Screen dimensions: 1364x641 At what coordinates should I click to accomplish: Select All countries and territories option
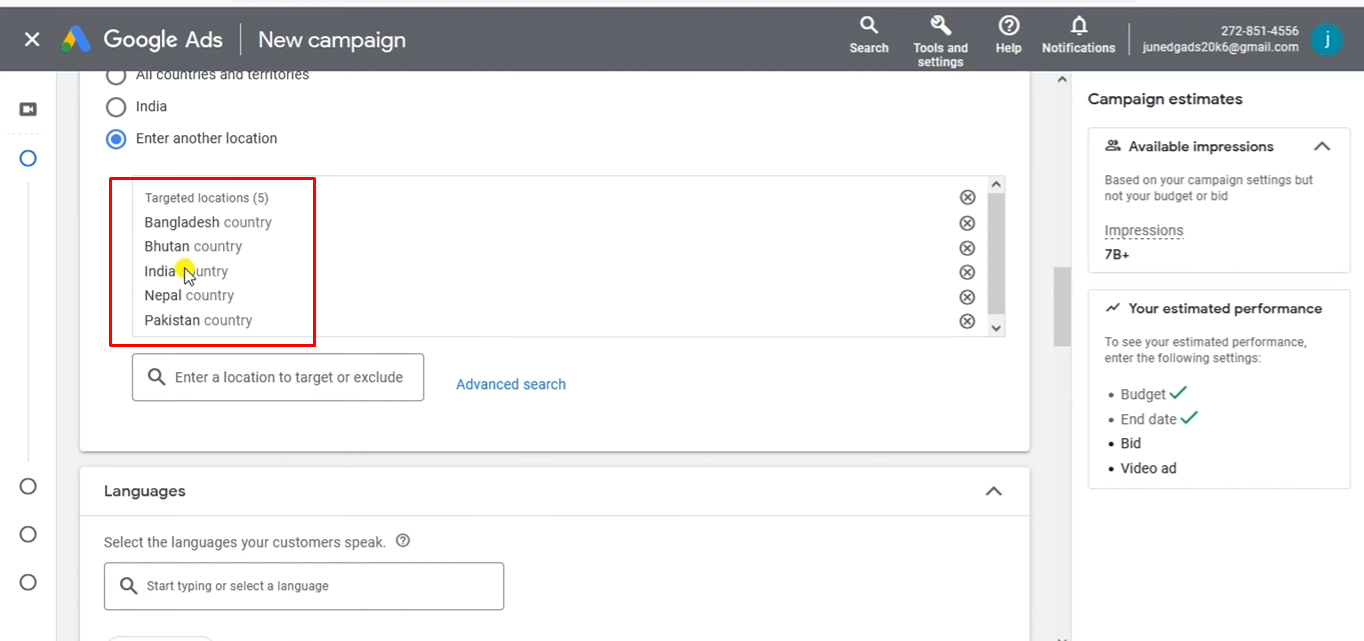click(x=116, y=76)
